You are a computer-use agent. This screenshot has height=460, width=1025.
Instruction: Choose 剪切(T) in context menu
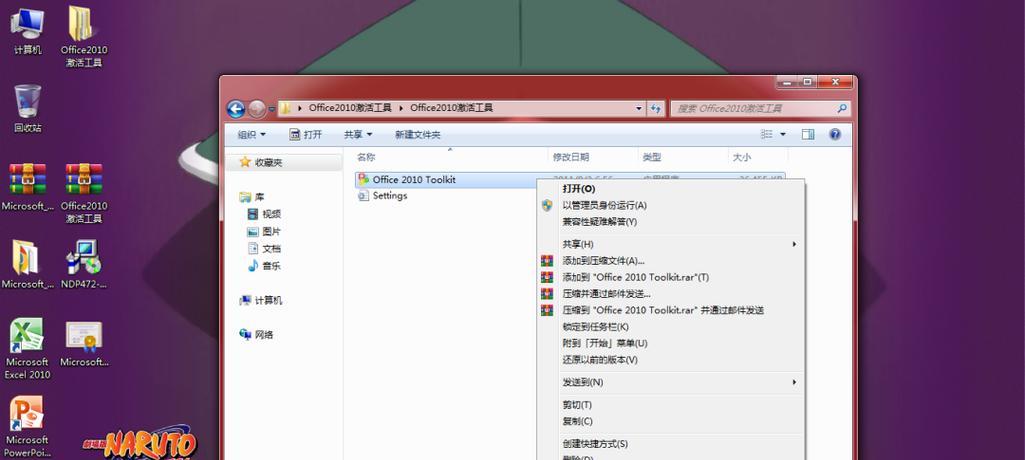pos(671,405)
